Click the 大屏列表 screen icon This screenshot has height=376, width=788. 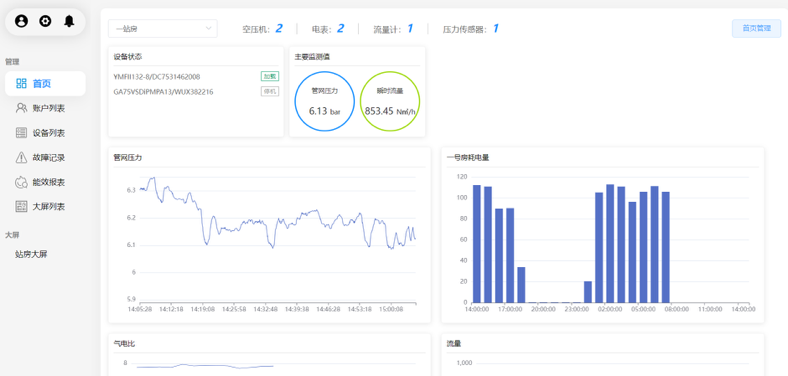pos(21,207)
